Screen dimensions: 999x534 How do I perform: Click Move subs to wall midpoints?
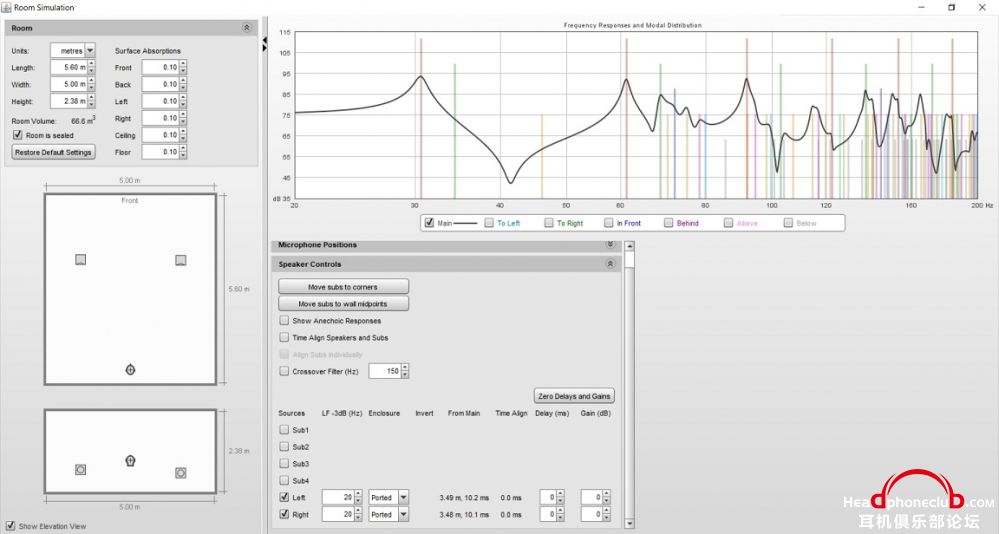(343, 304)
